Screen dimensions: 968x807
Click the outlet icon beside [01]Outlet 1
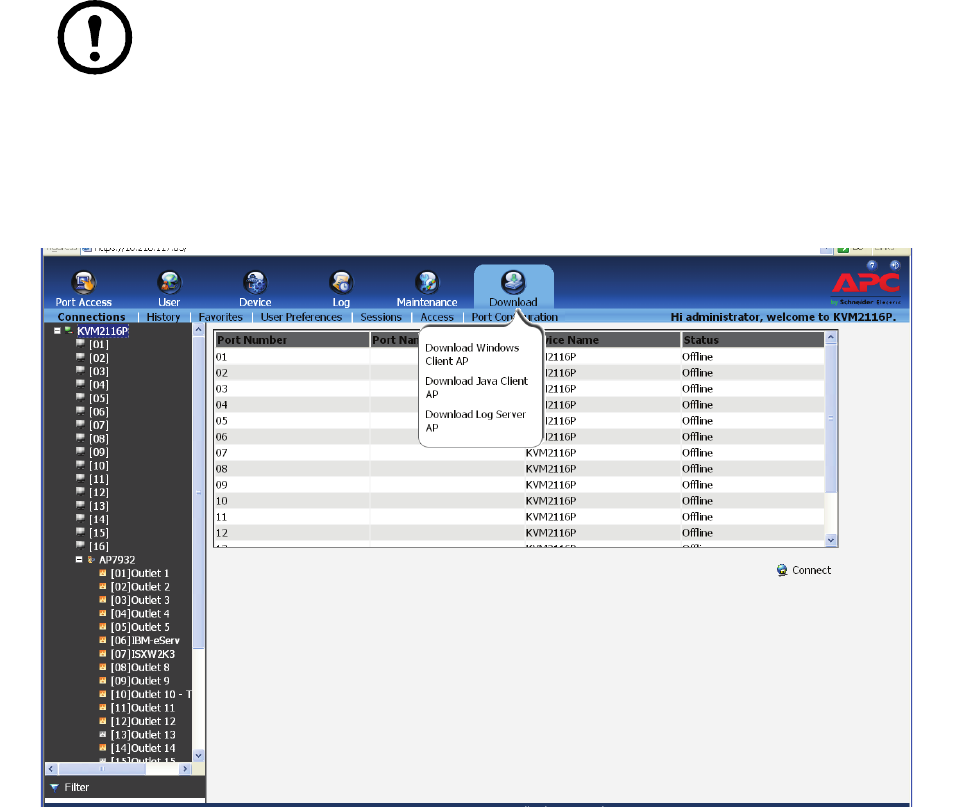(x=103, y=573)
